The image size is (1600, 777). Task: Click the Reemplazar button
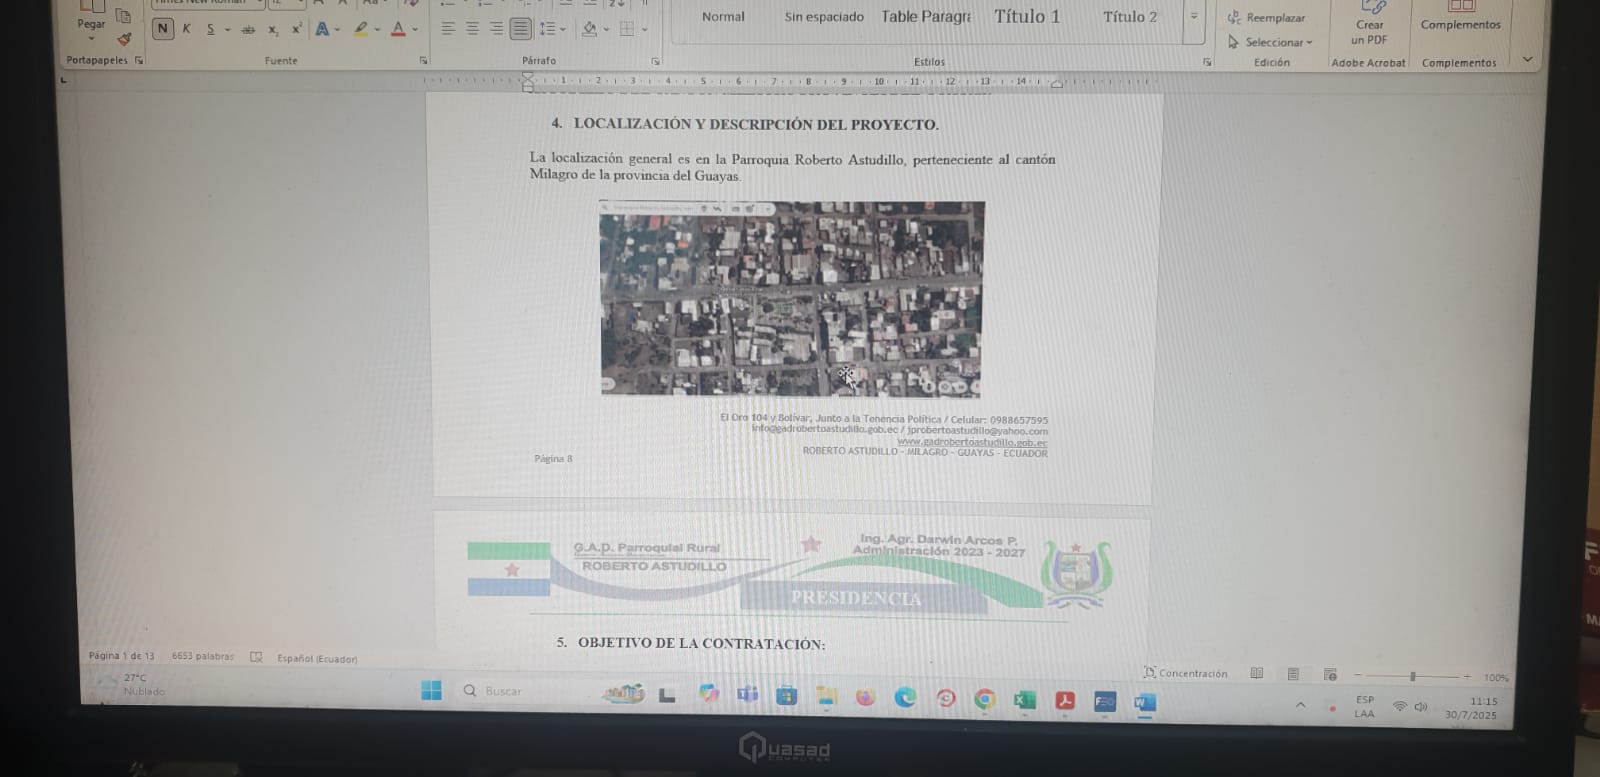[x=1267, y=18]
